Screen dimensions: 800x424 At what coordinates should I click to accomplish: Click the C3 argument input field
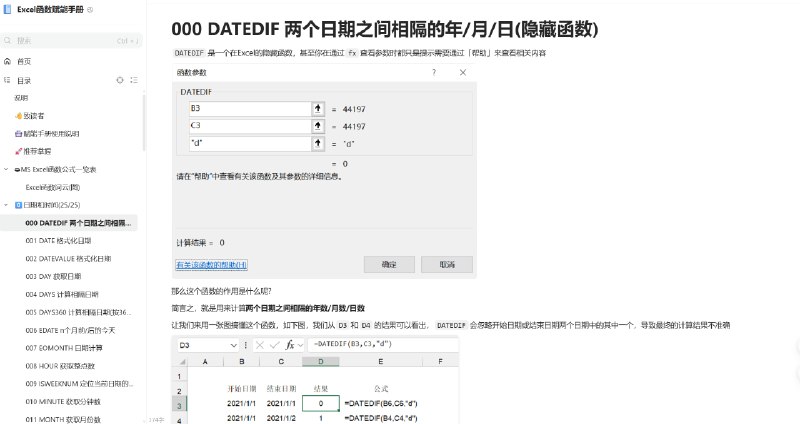pos(250,126)
